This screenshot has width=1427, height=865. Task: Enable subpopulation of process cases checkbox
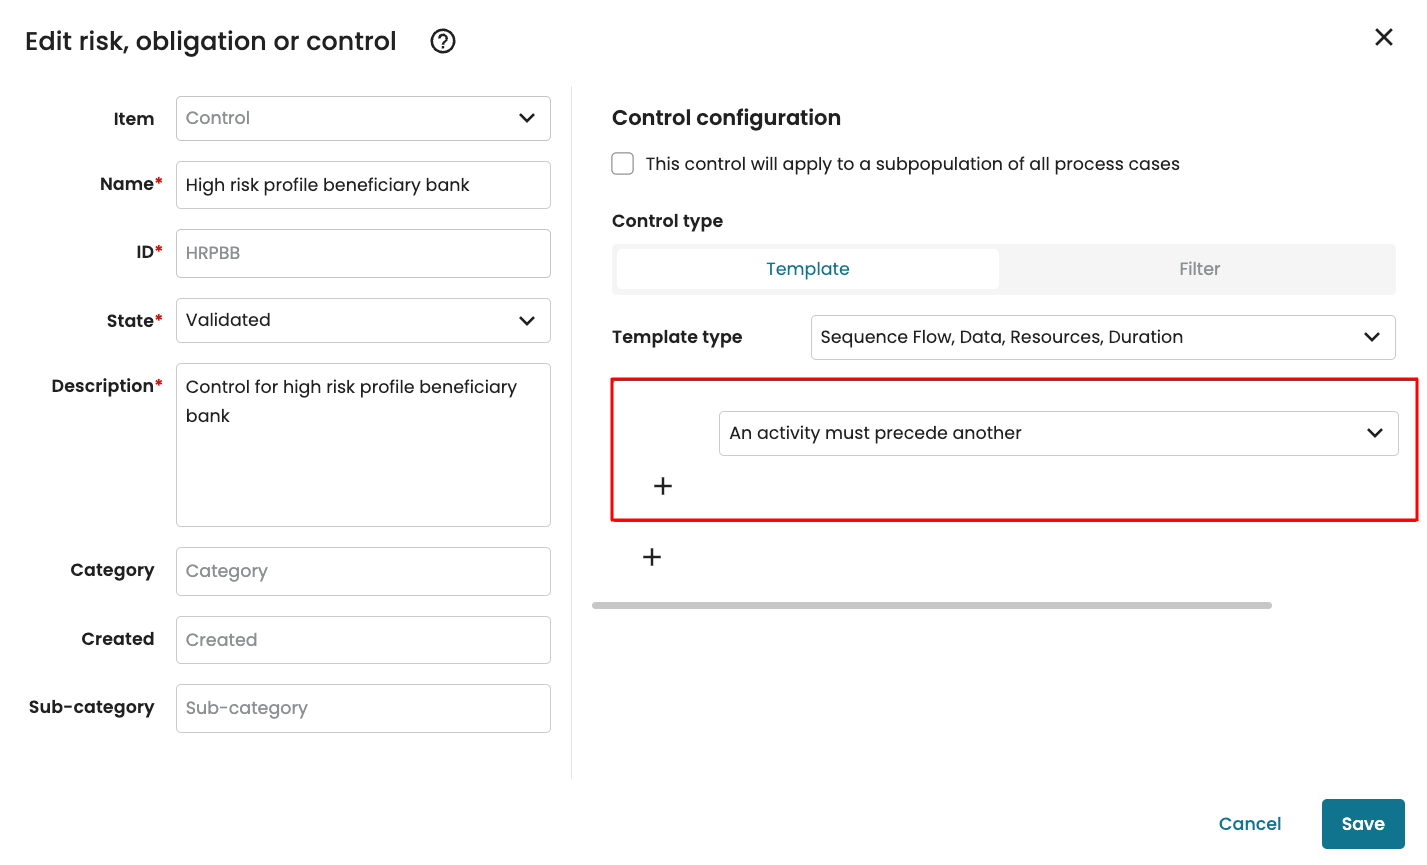(623, 164)
